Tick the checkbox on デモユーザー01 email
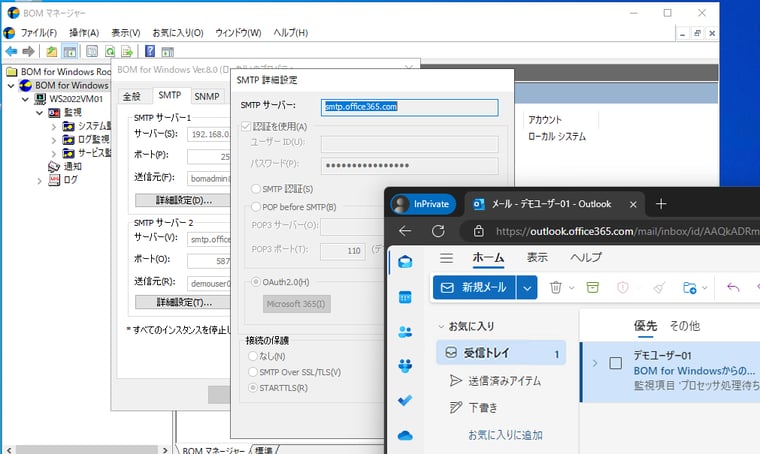Image resolution: width=760 pixels, height=454 pixels. pyautogui.click(x=616, y=363)
